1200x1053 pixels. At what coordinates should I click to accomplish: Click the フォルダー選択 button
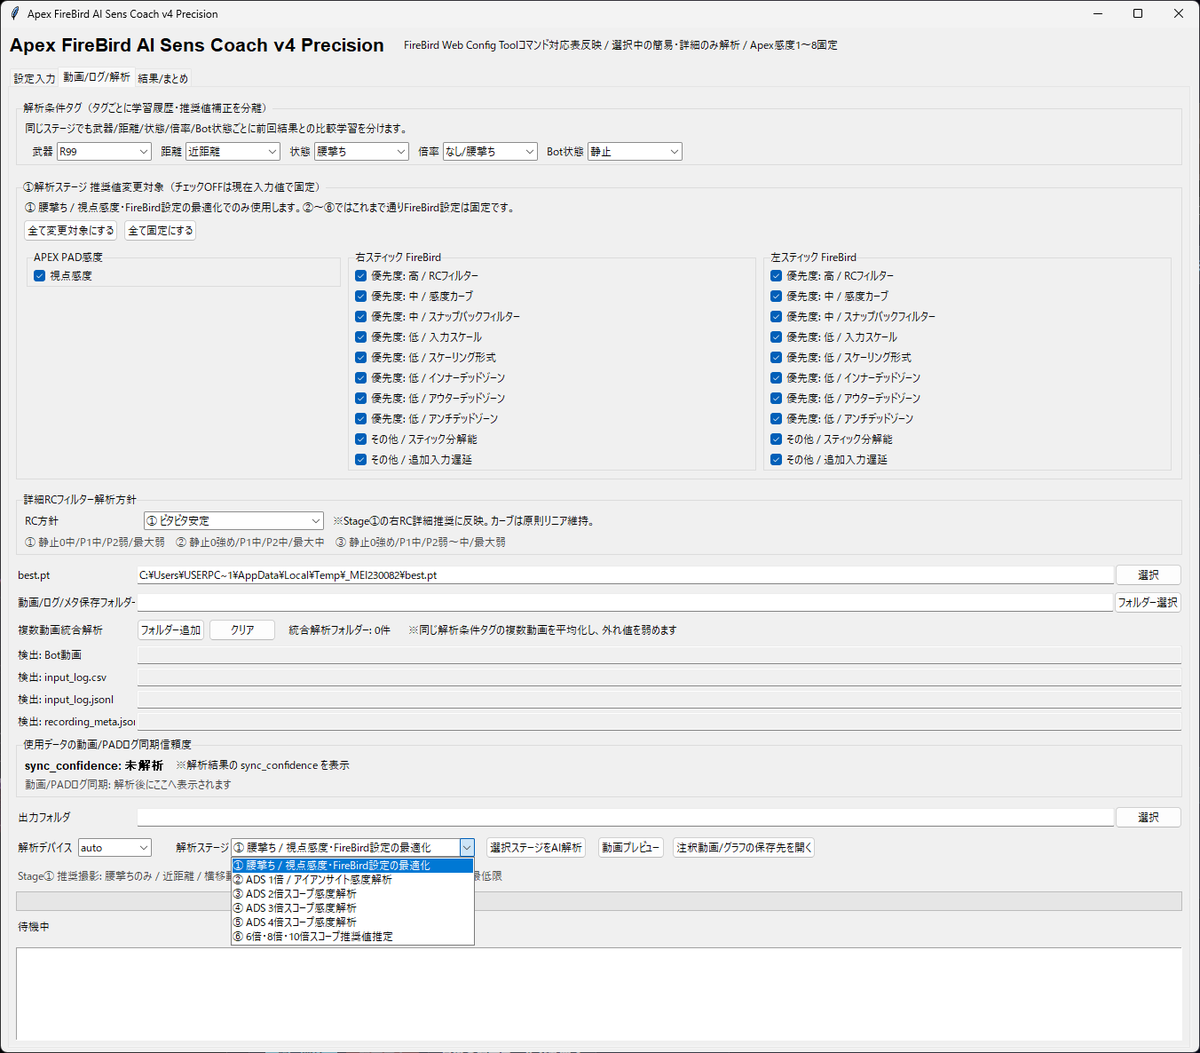pyautogui.click(x=1148, y=602)
